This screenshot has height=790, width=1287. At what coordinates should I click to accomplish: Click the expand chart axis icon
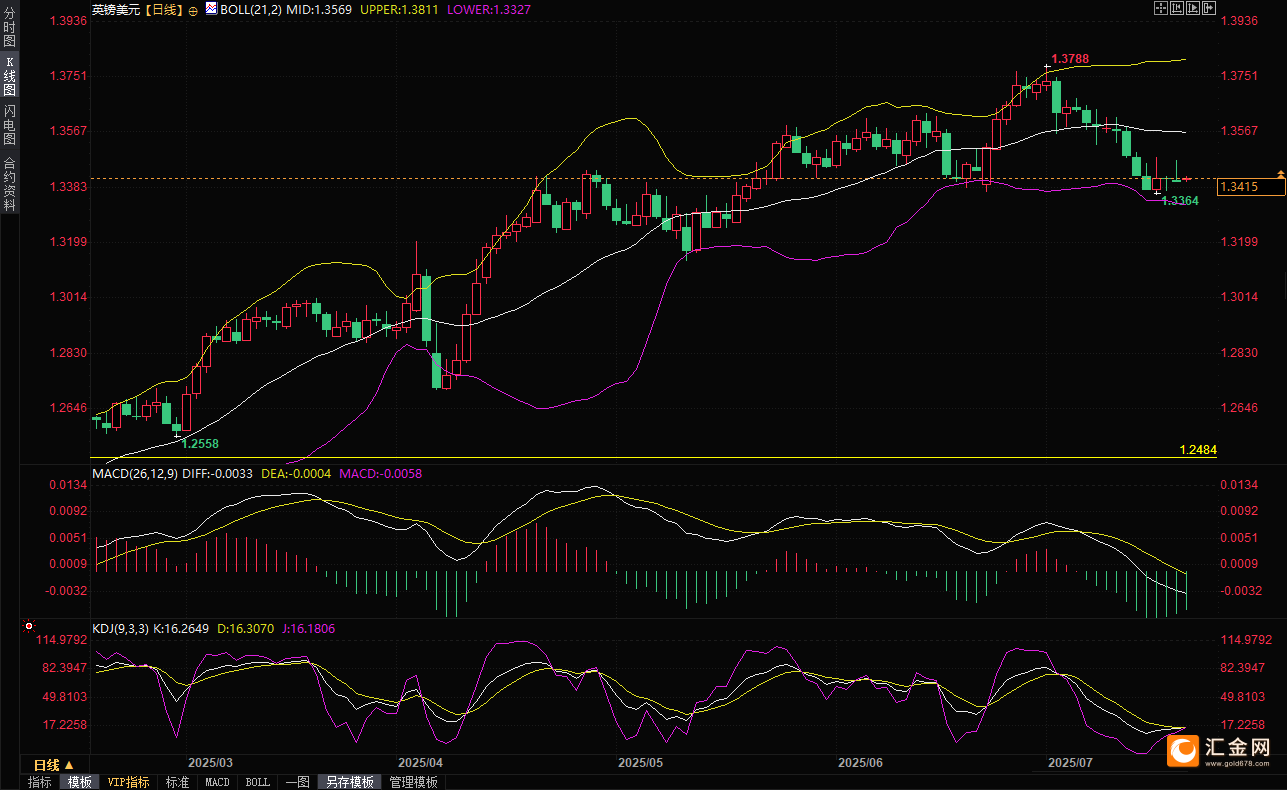(x=1193, y=8)
